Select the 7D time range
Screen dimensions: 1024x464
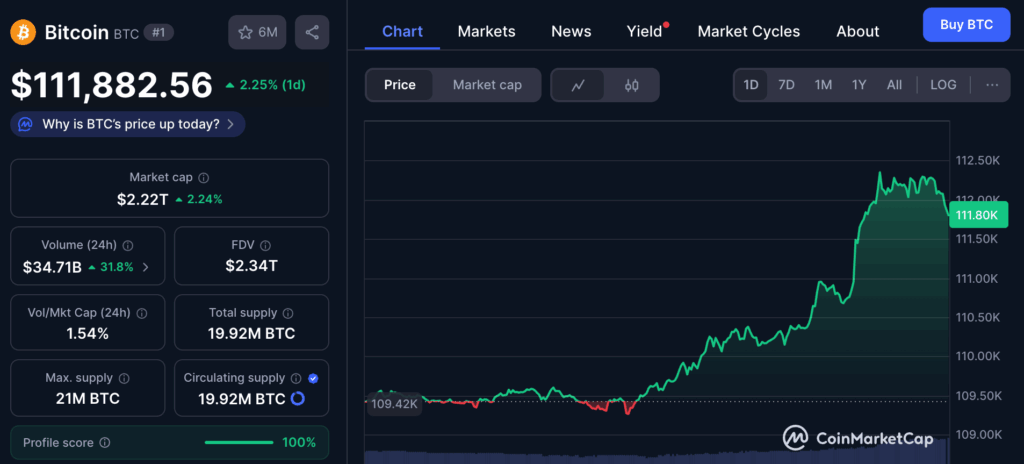pyautogui.click(x=786, y=85)
